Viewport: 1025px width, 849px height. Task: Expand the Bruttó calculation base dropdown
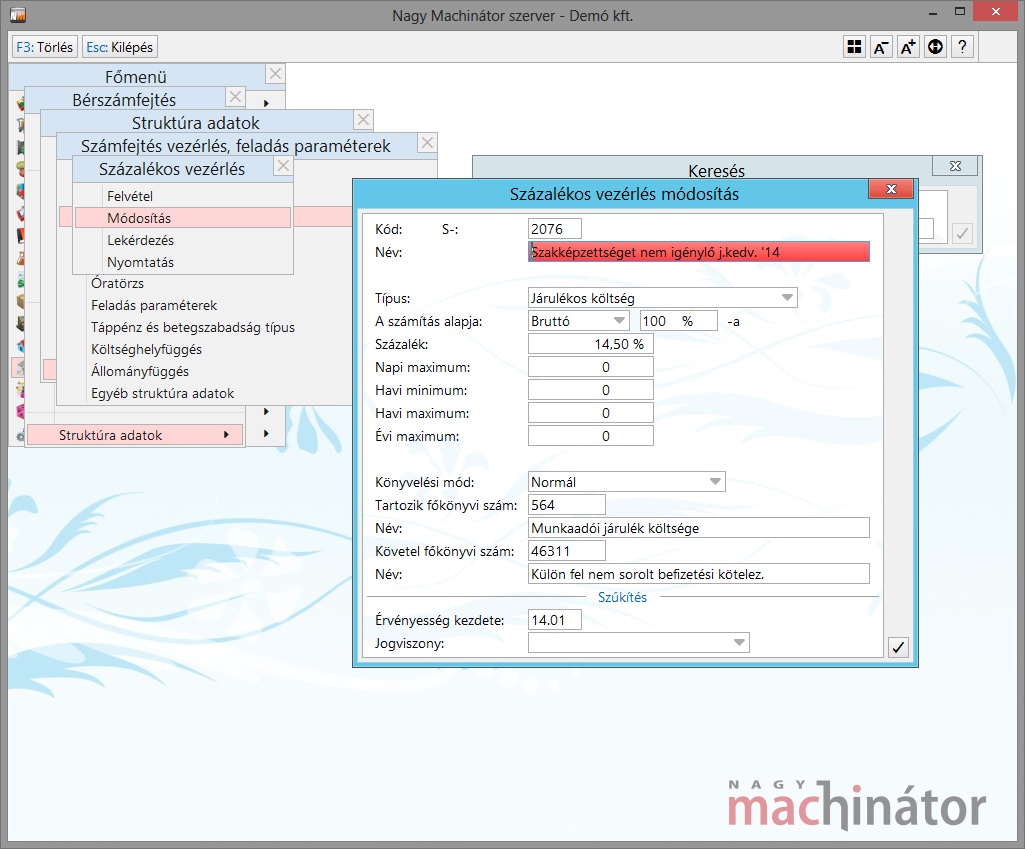(618, 321)
